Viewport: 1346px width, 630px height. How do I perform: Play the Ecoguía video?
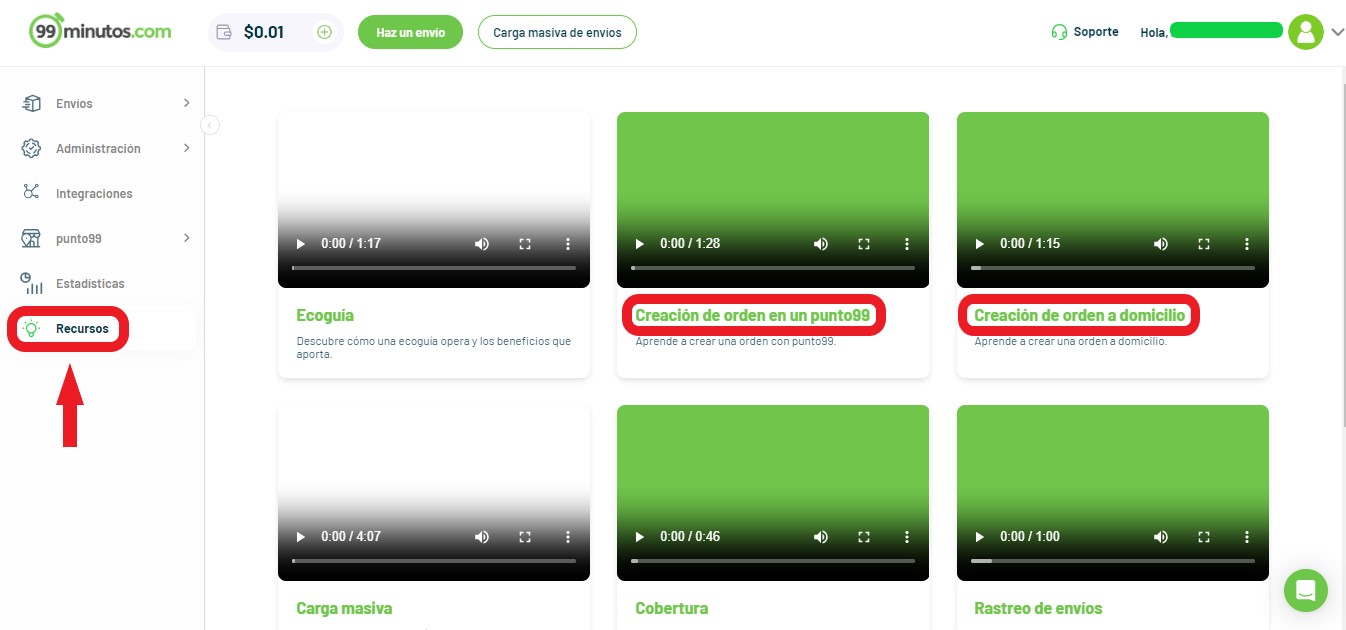pyautogui.click(x=300, y=243)
